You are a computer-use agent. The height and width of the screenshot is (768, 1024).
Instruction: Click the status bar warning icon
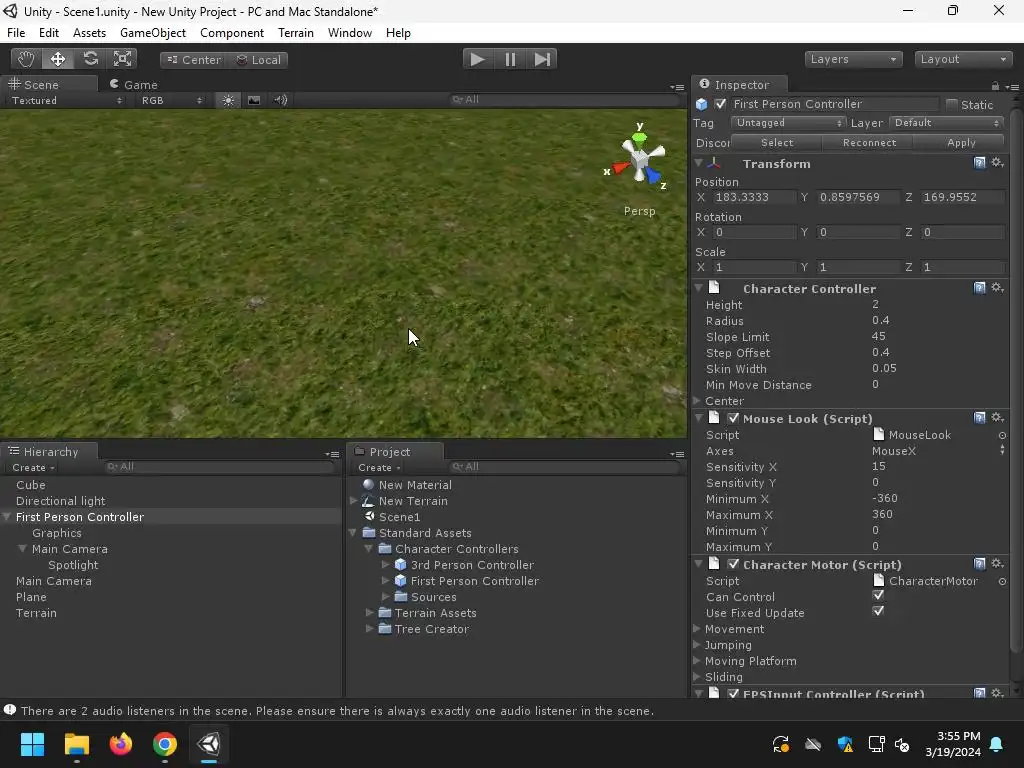click(x=10, y=710)
